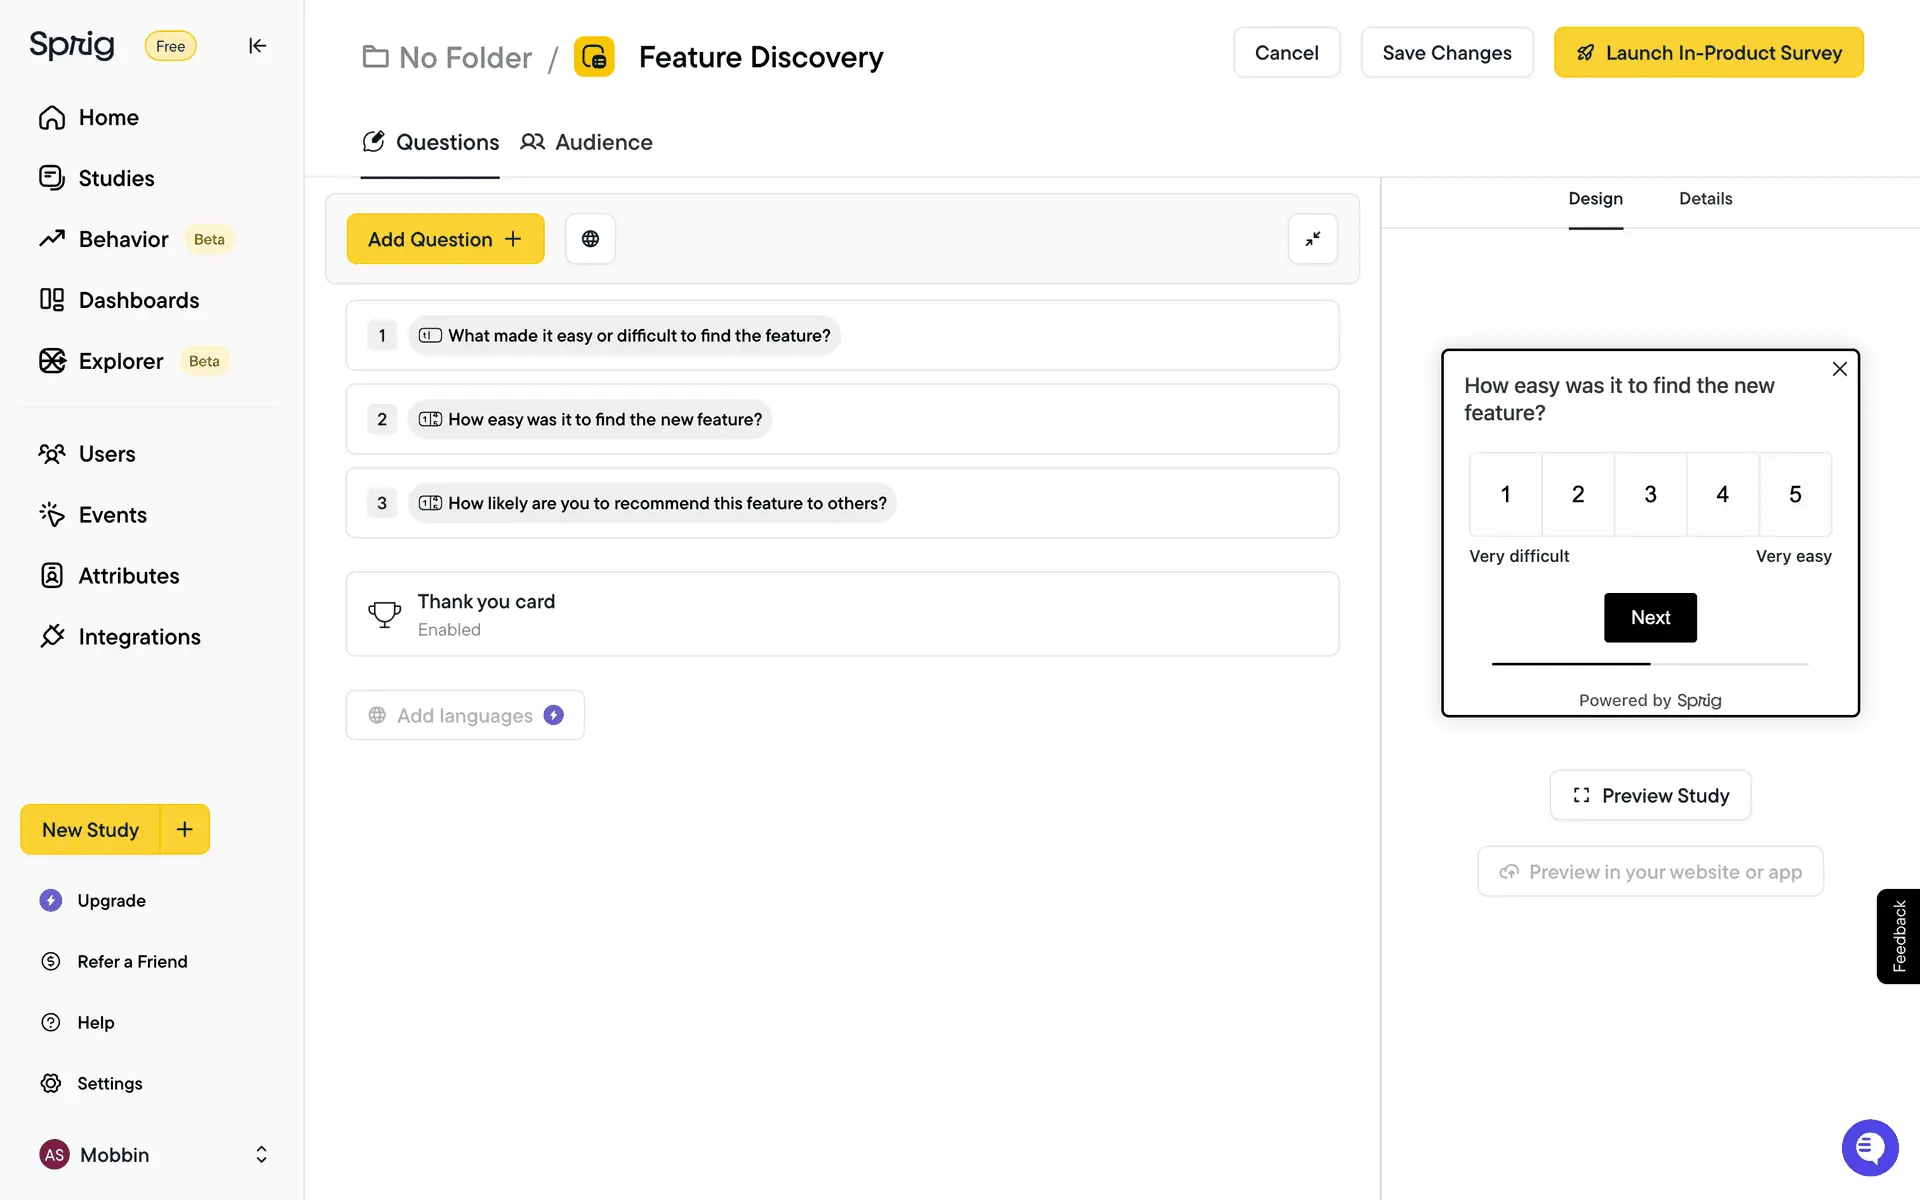Open the chat support bubble
The width and height of the screenshot is (1920, 1200).
pos(1869,1148)
